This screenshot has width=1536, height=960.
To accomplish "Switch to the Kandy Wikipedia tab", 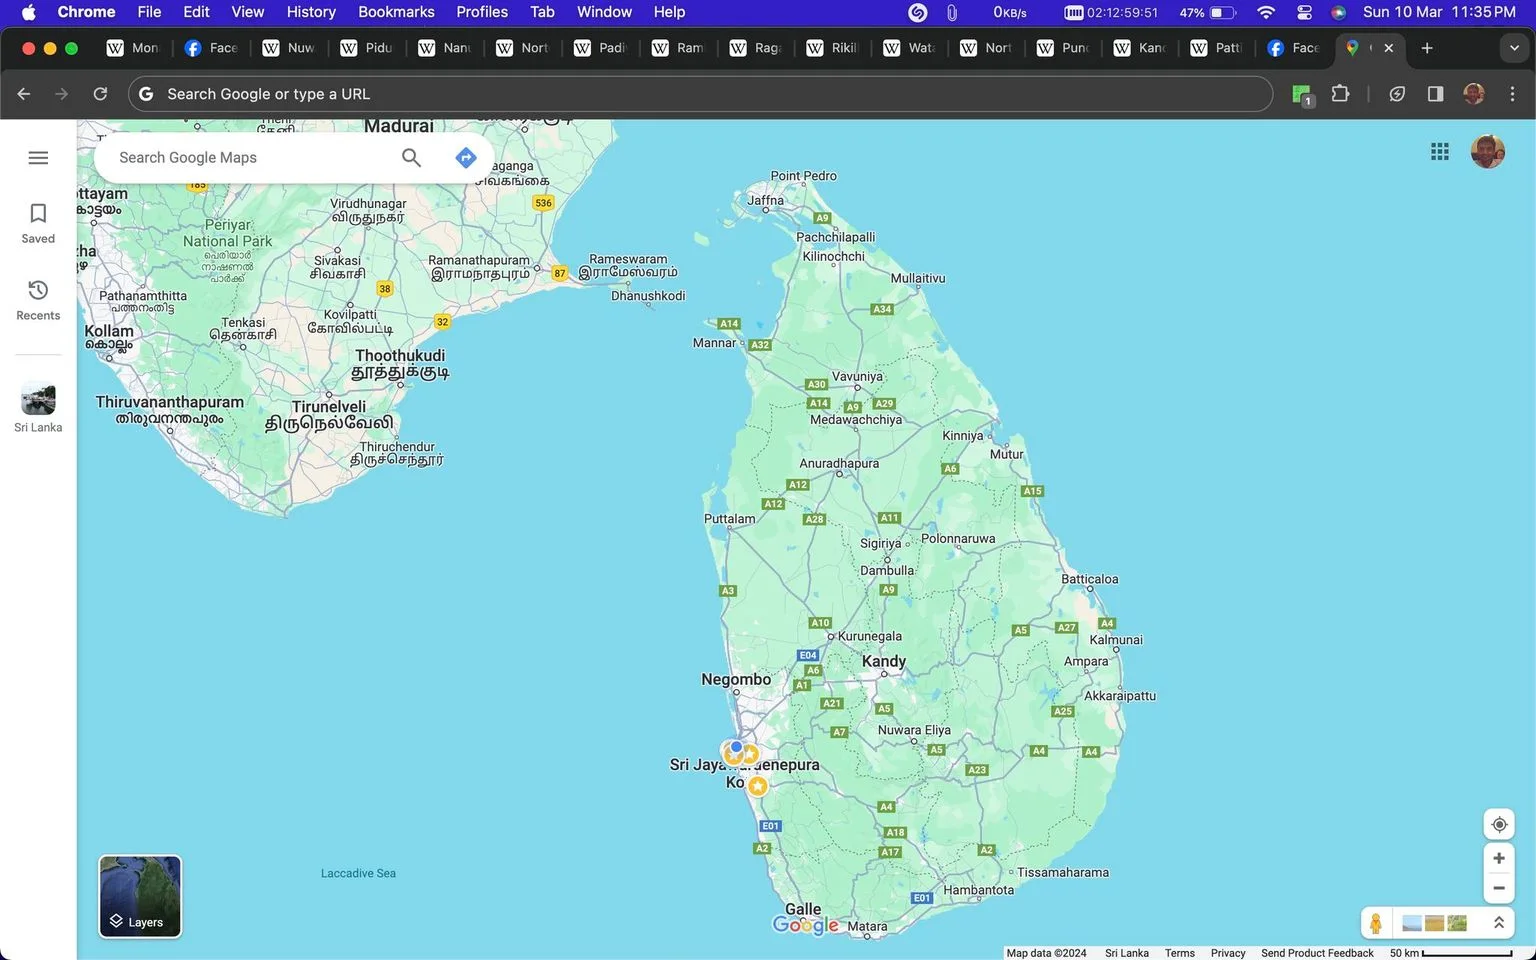I will tap(1141, 48).
